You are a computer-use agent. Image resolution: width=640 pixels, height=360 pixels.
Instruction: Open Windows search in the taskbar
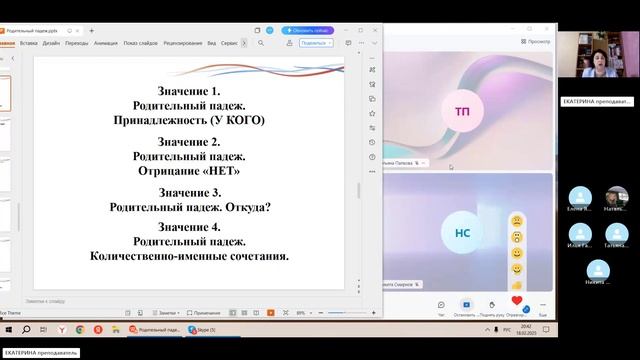pos(26,329)
